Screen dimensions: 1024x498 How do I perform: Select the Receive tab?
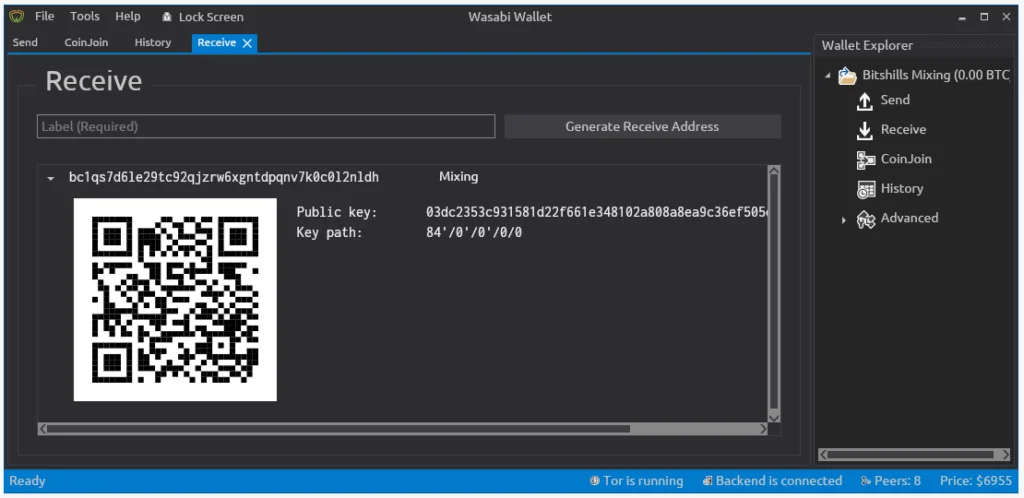pyautogui.click(x=216, y=42)
